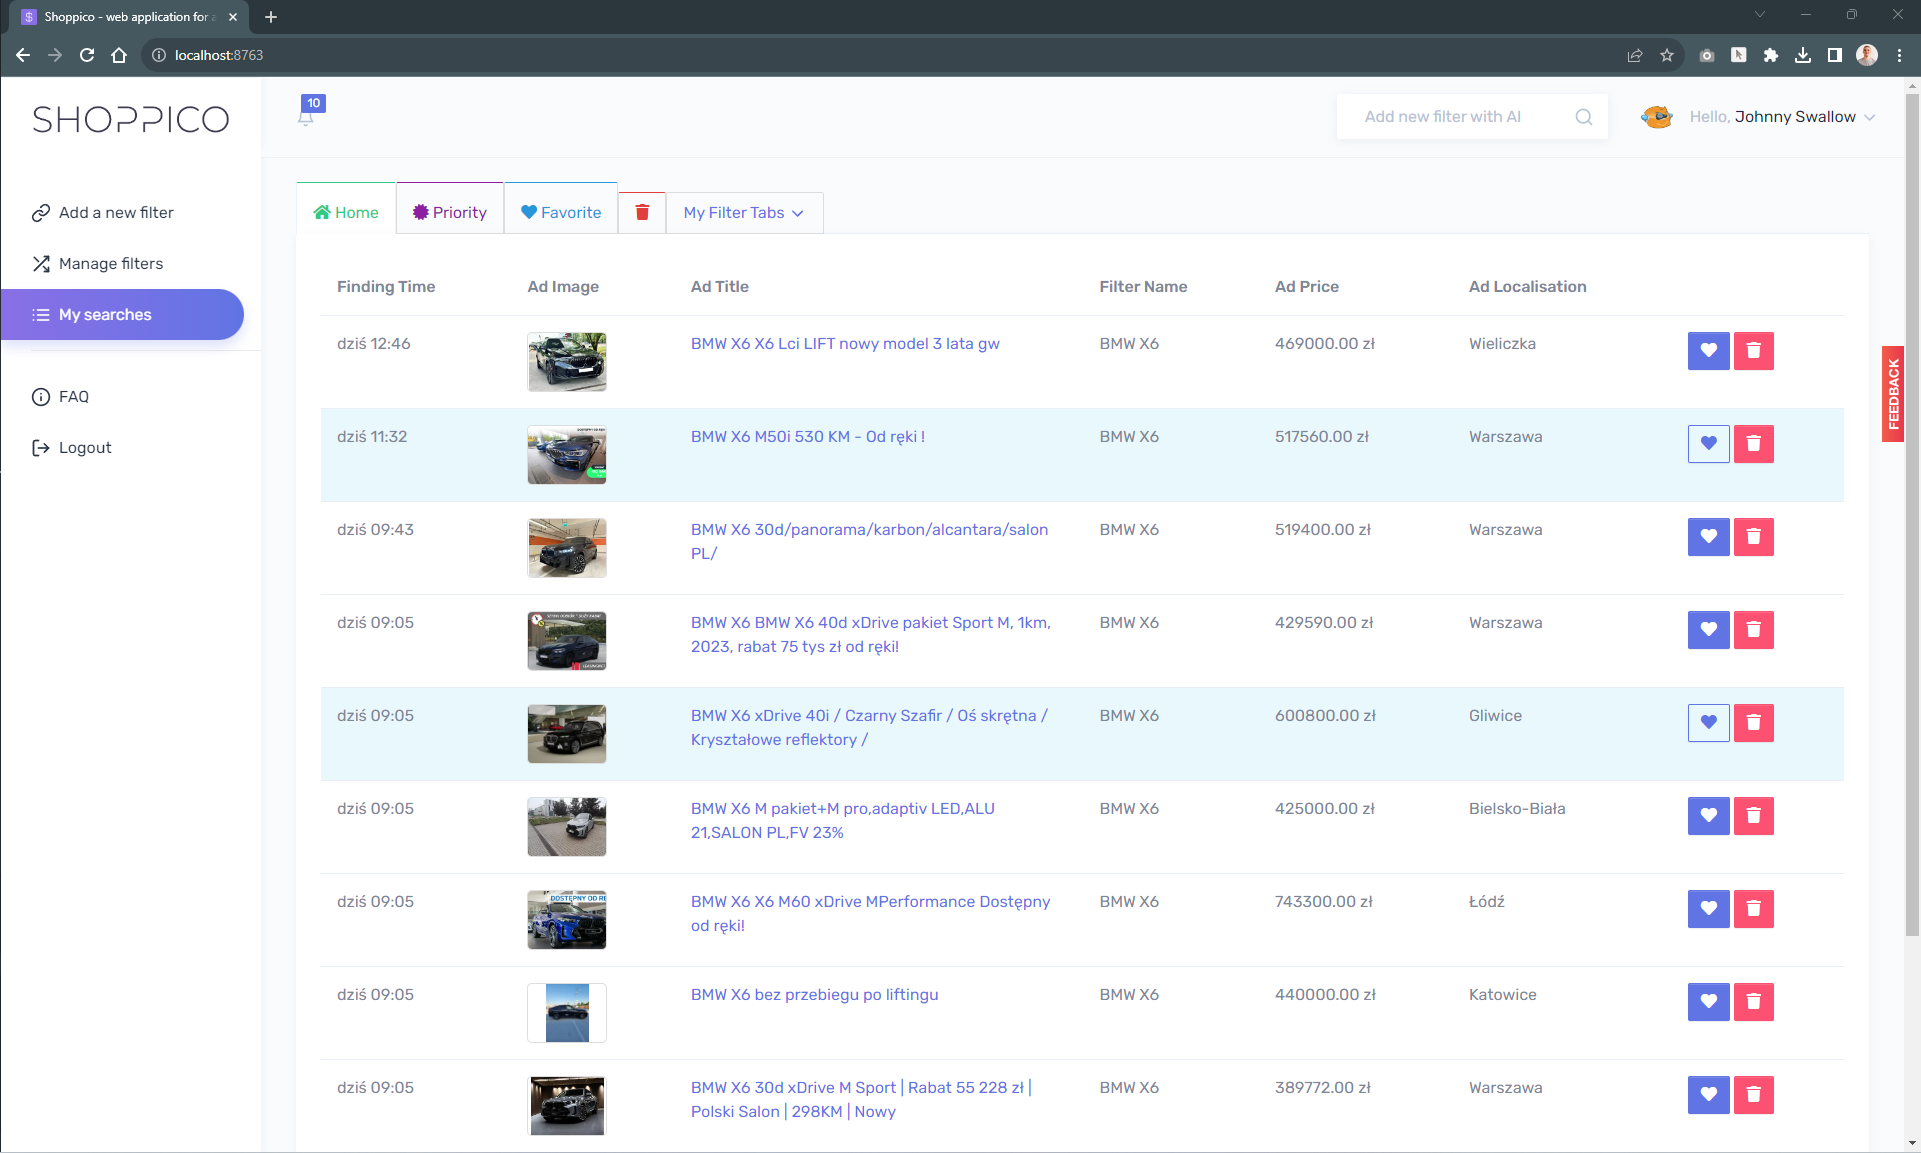Delete the BMW X6 Lci LIFT ad
This screenshot has width=1921, height=1153.
click(x=1753, y=351)
